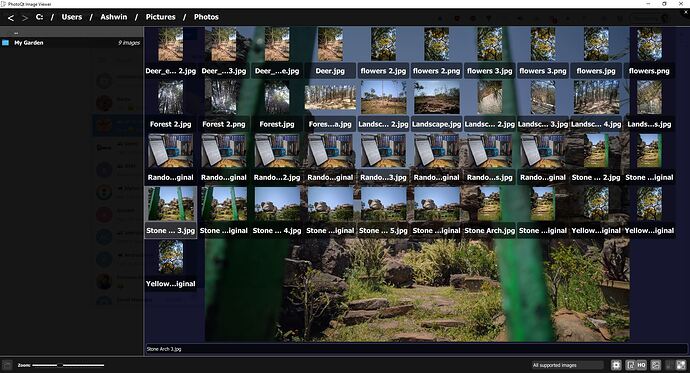Open the Deer_e... 2.jpg thumbnail

pyautogui.click(x=171, y=52)
